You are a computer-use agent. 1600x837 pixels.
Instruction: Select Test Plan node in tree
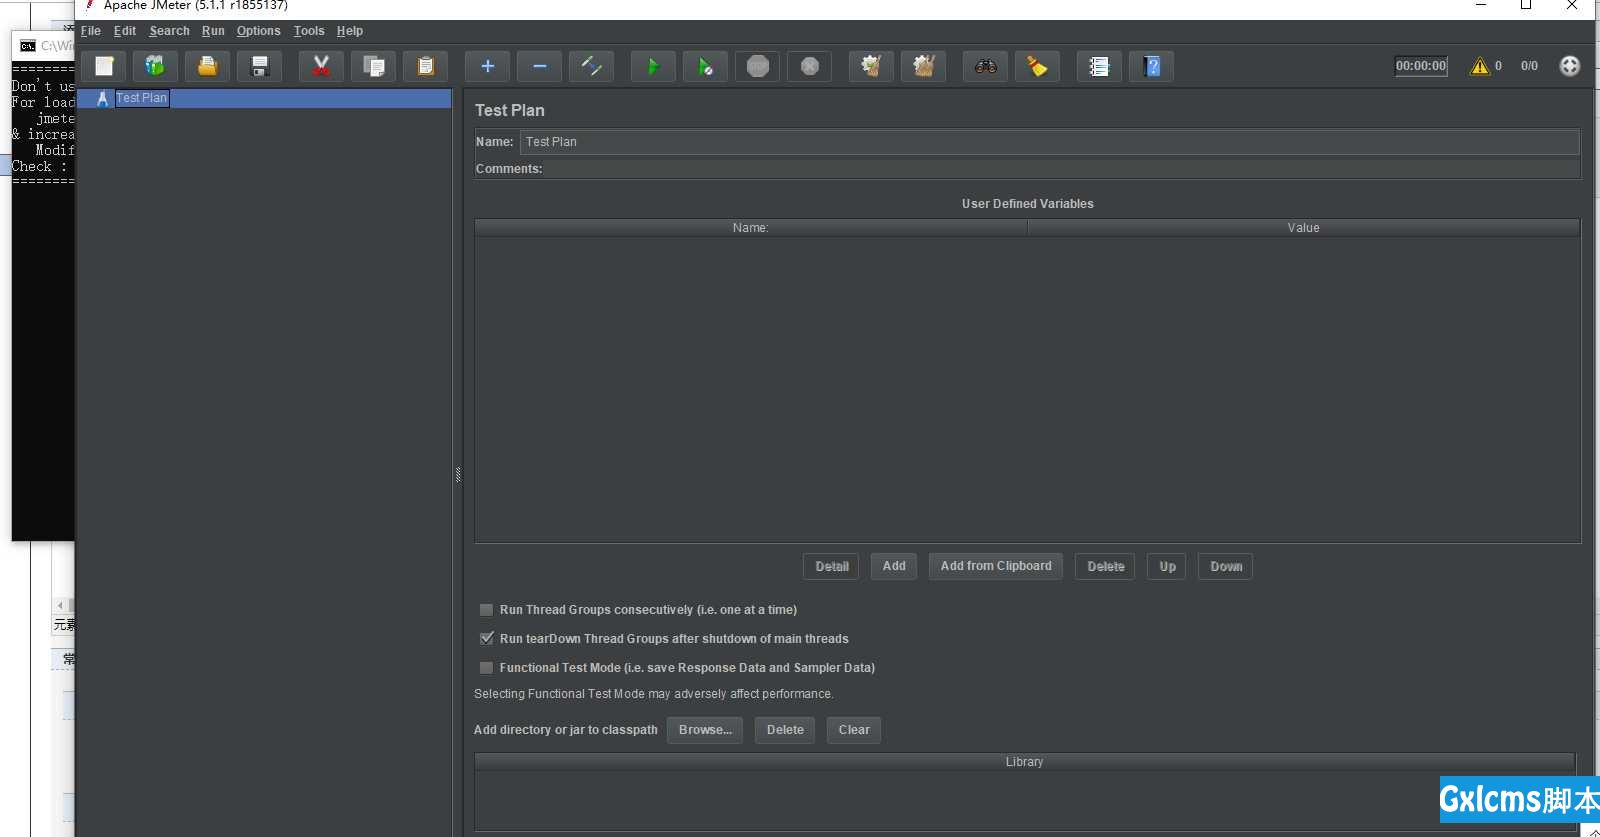[x=141, y=98]
